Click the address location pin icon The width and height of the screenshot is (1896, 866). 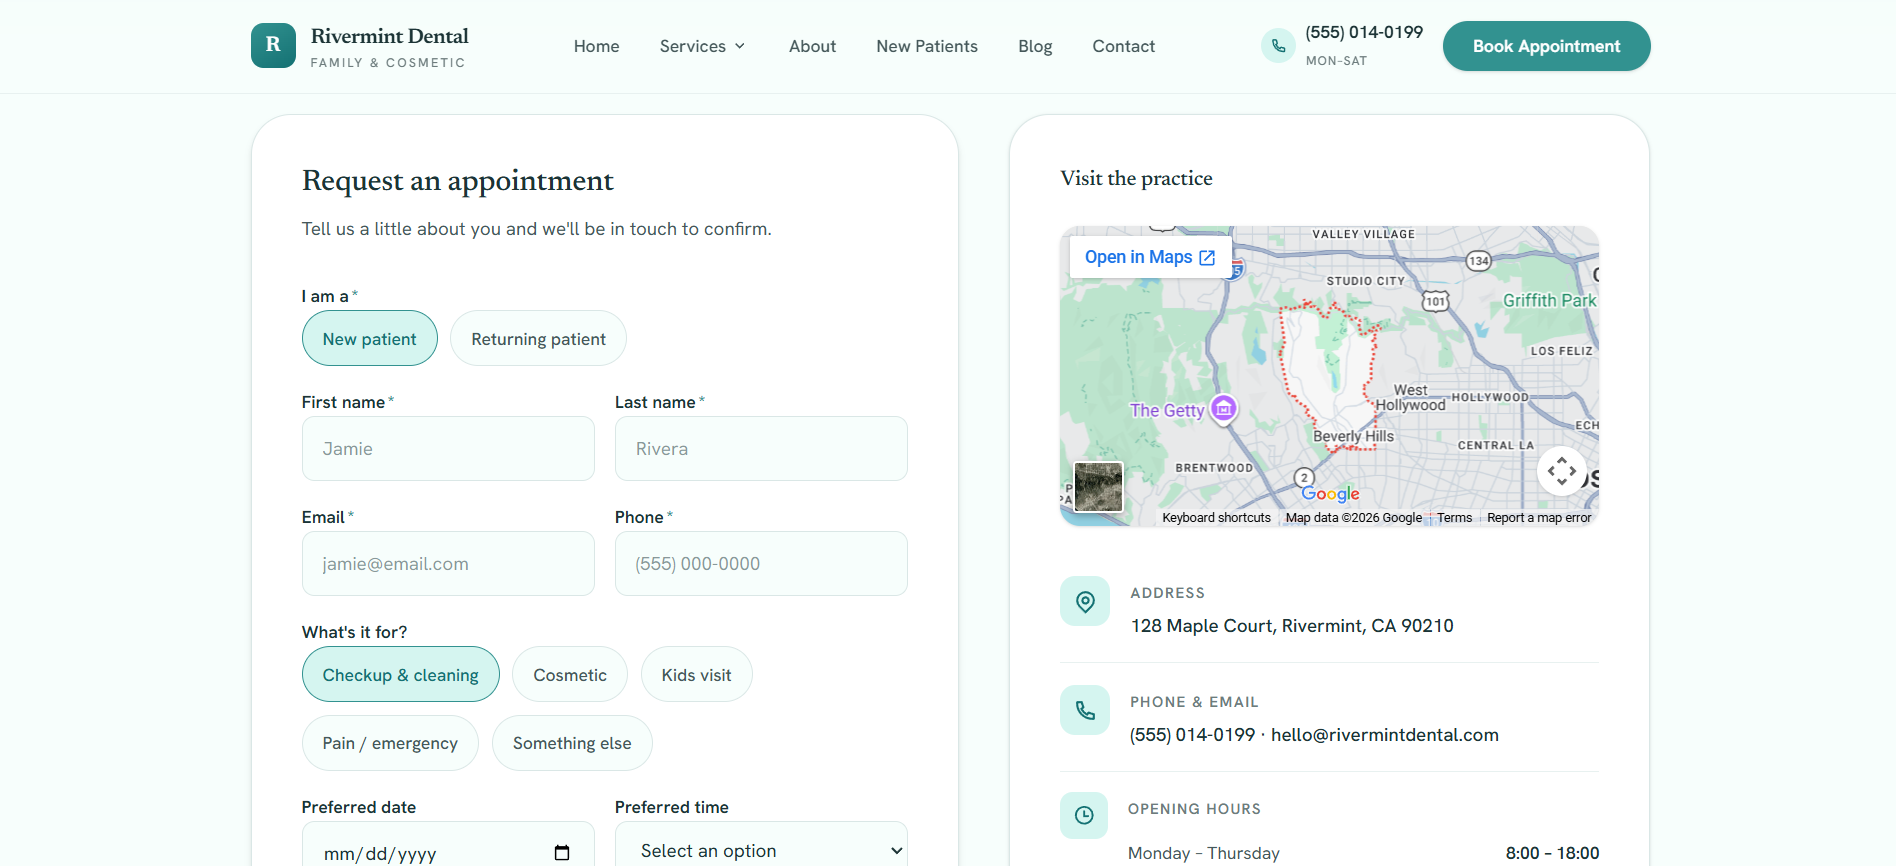point(1085,601)
